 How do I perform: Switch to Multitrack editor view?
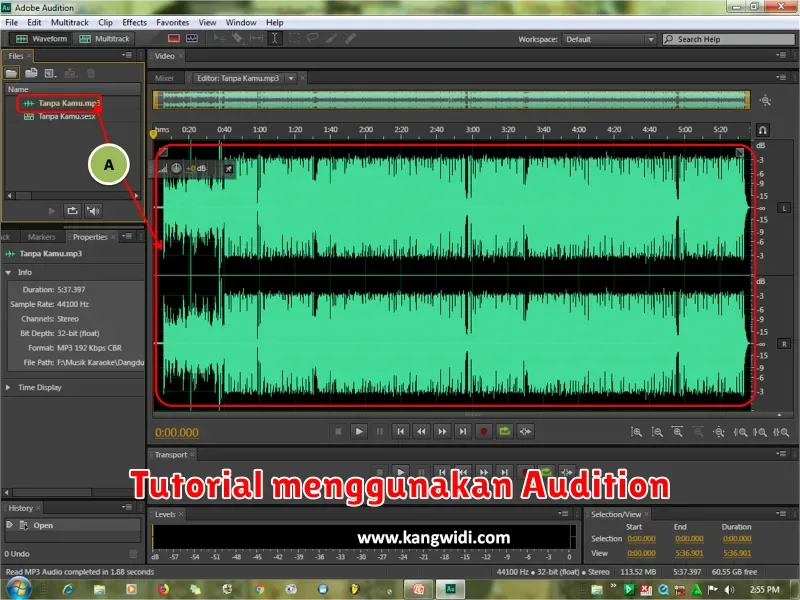pos(105,39)
